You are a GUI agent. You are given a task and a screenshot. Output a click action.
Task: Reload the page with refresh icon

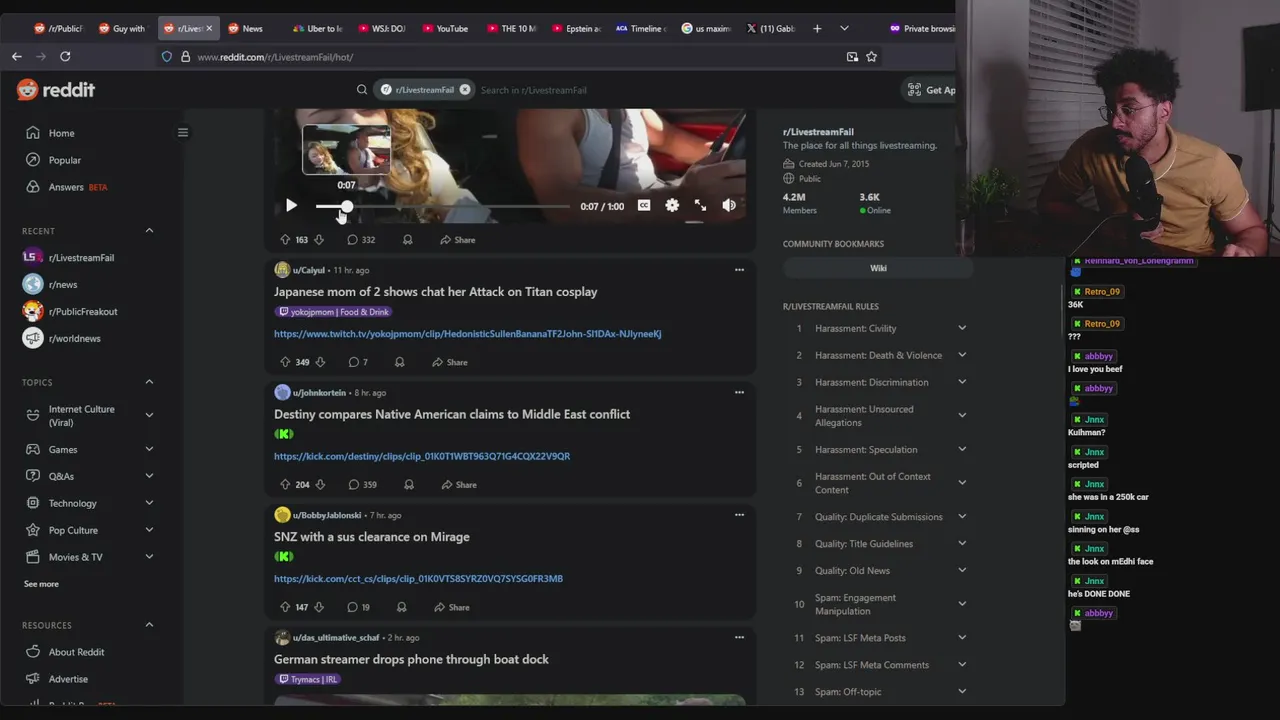pyautogui.click(x=65, y=57)
